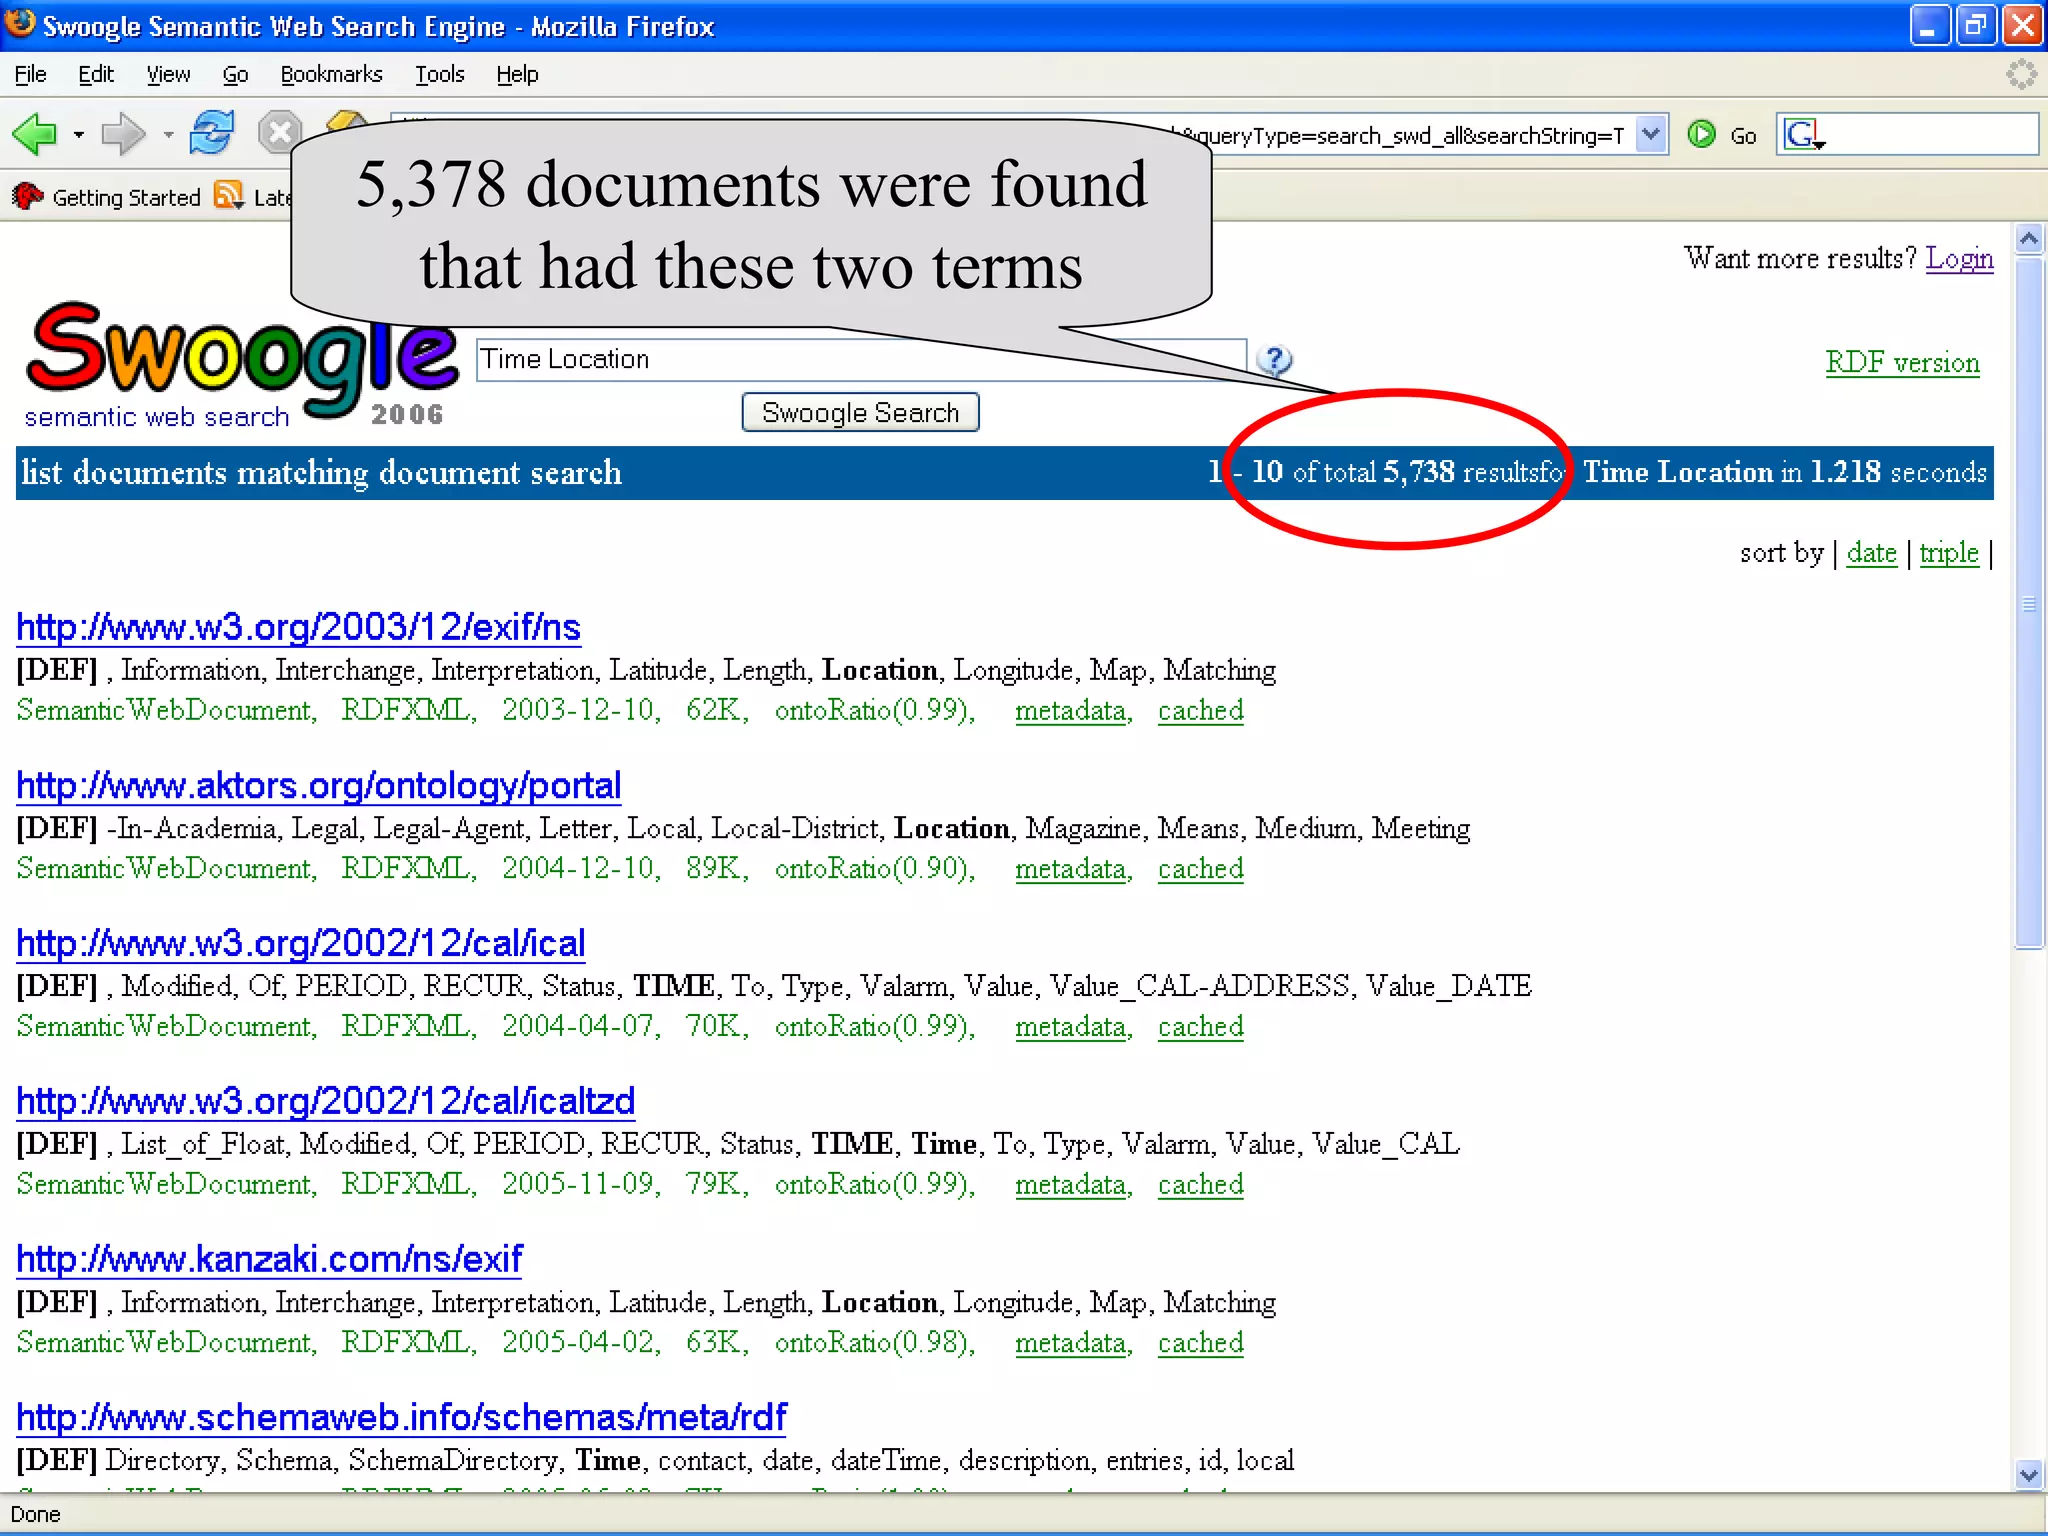Click the Swoogle Search button
2048x1536 pixels.
(860, 412)
